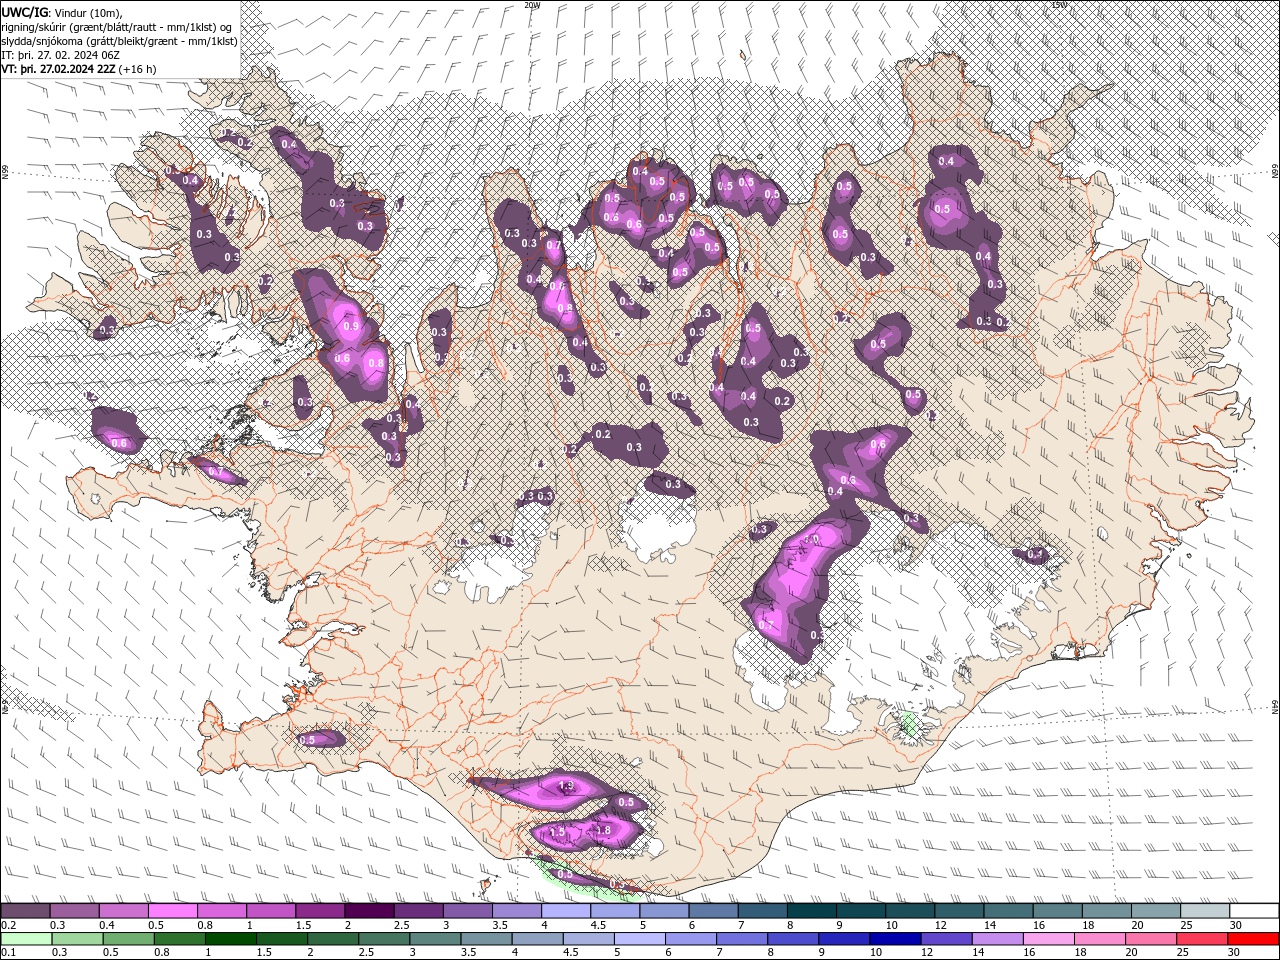Click the dark teal upper swatch between 8 and 9
This screenshot has height=960, width=1280.
click(x=812, y=911)
